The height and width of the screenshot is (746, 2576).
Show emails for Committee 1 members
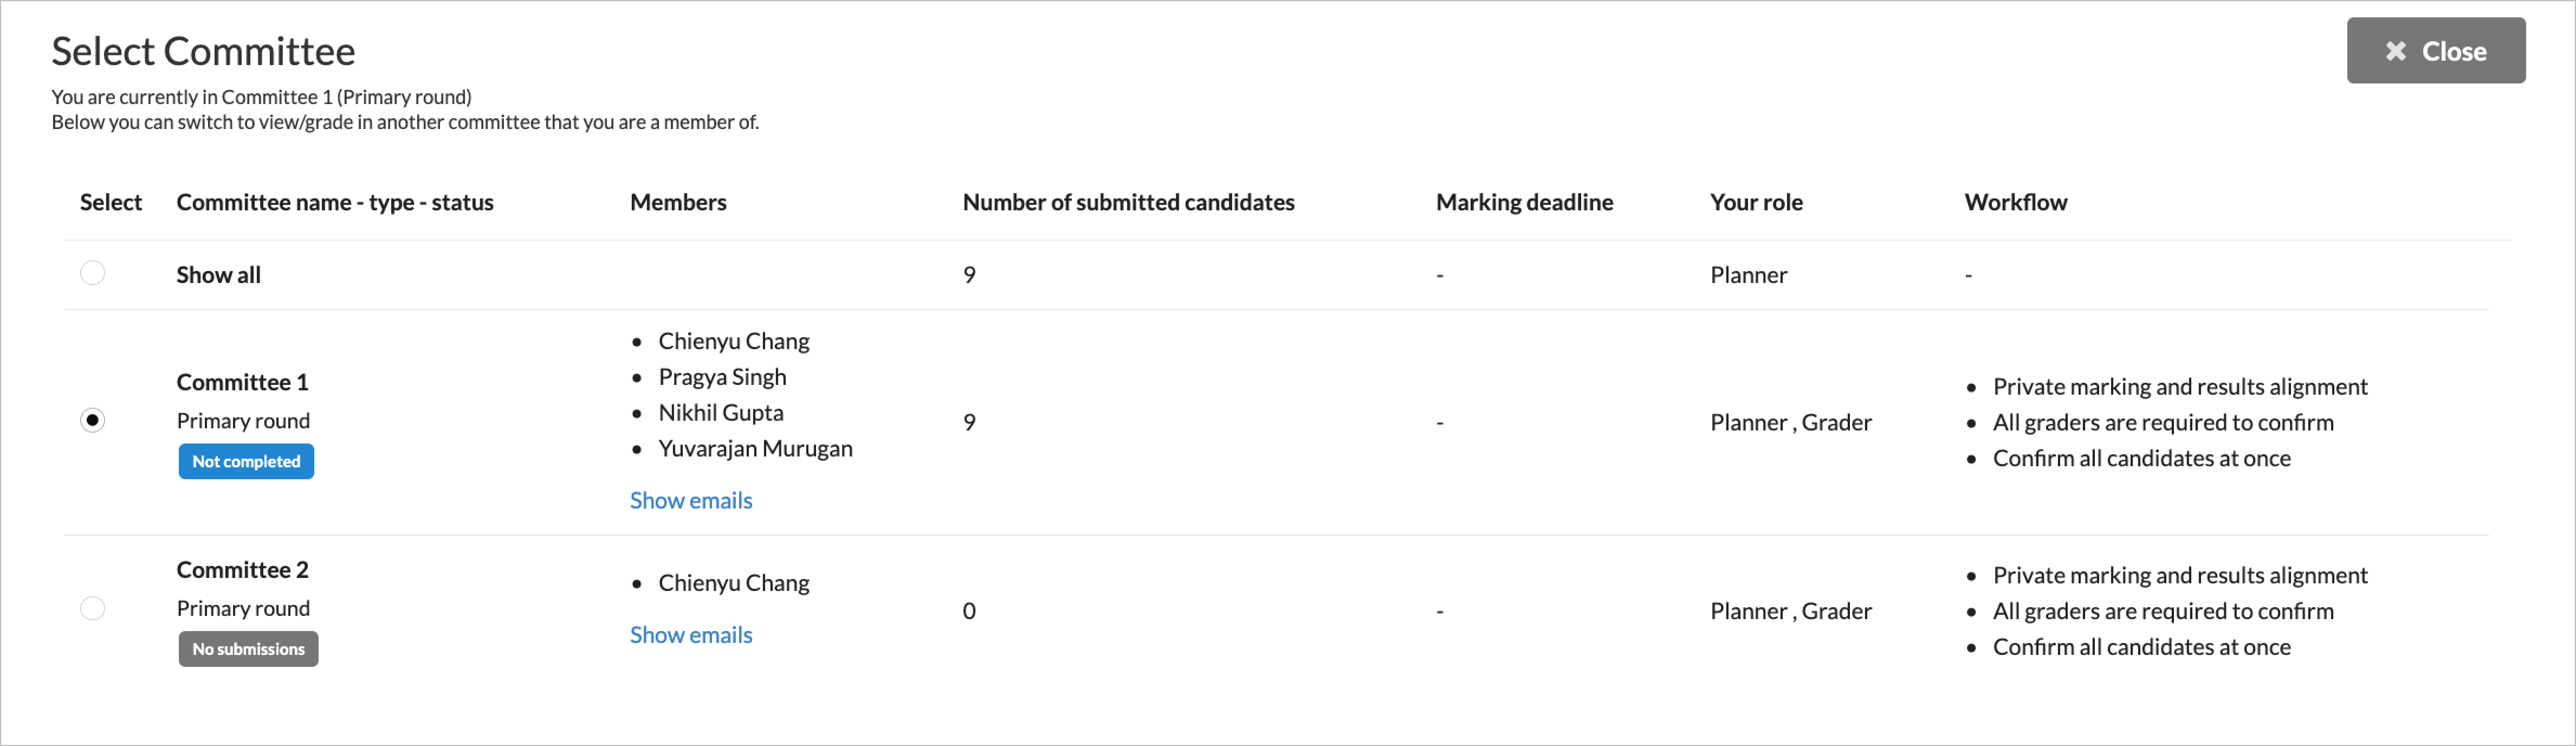691,500
